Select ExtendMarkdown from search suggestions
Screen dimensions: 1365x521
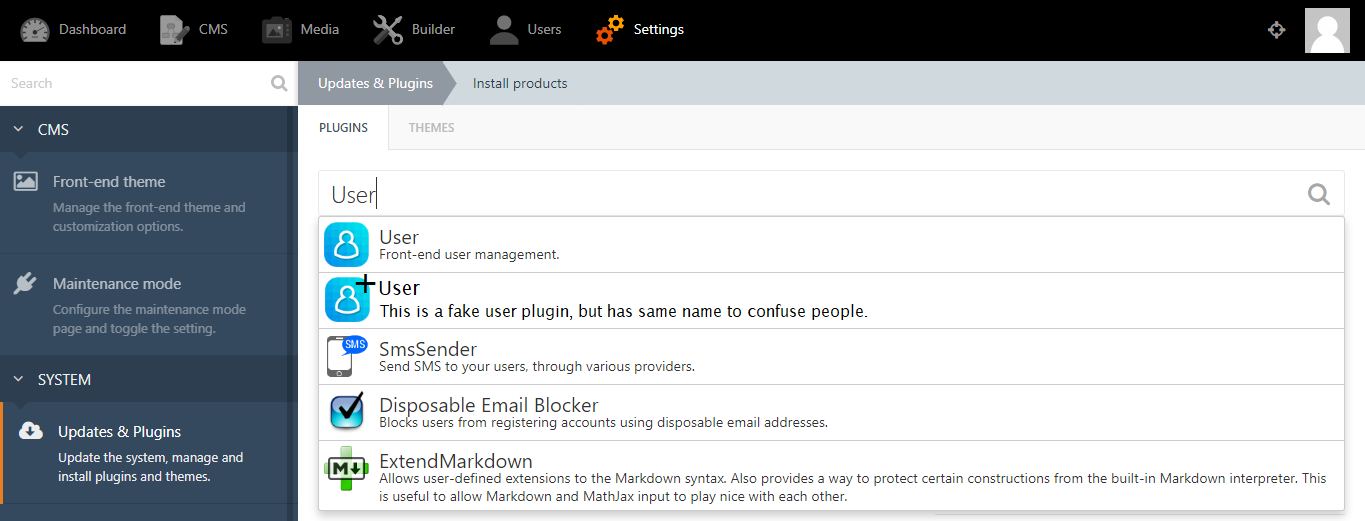[x=832, y=475]
